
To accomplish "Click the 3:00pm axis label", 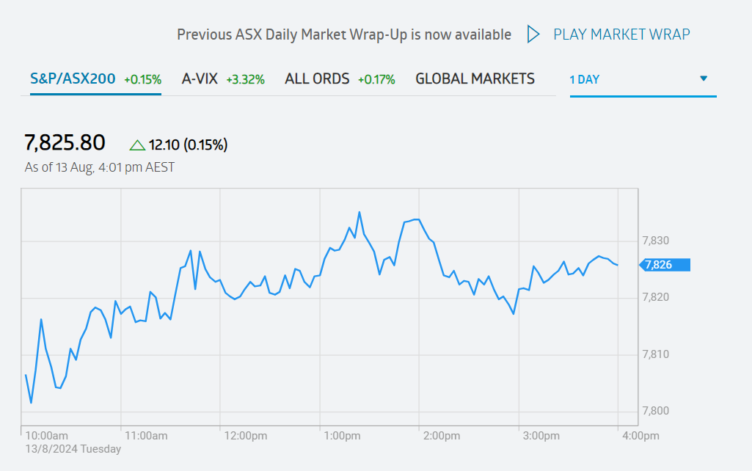I will [x=541, y=436].
